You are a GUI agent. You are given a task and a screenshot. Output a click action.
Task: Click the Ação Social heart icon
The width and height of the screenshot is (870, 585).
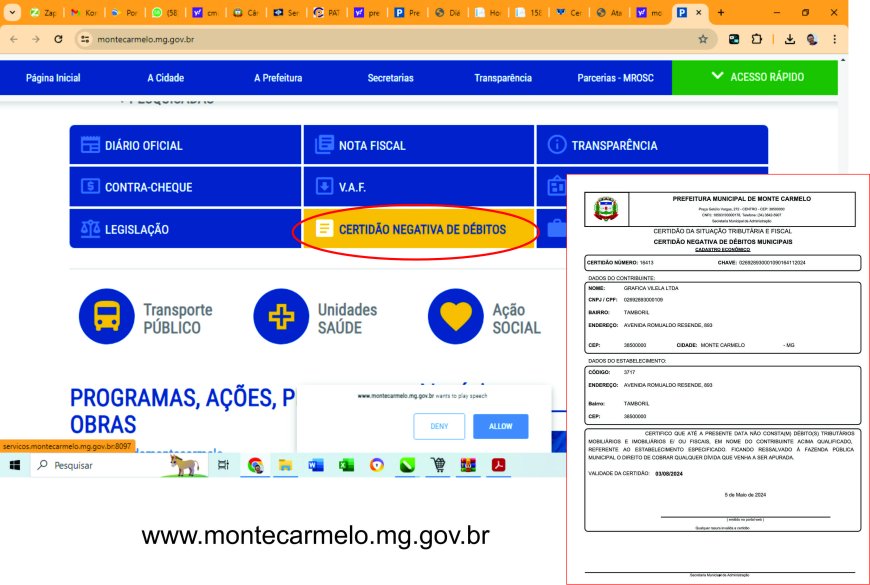[456, 316]
